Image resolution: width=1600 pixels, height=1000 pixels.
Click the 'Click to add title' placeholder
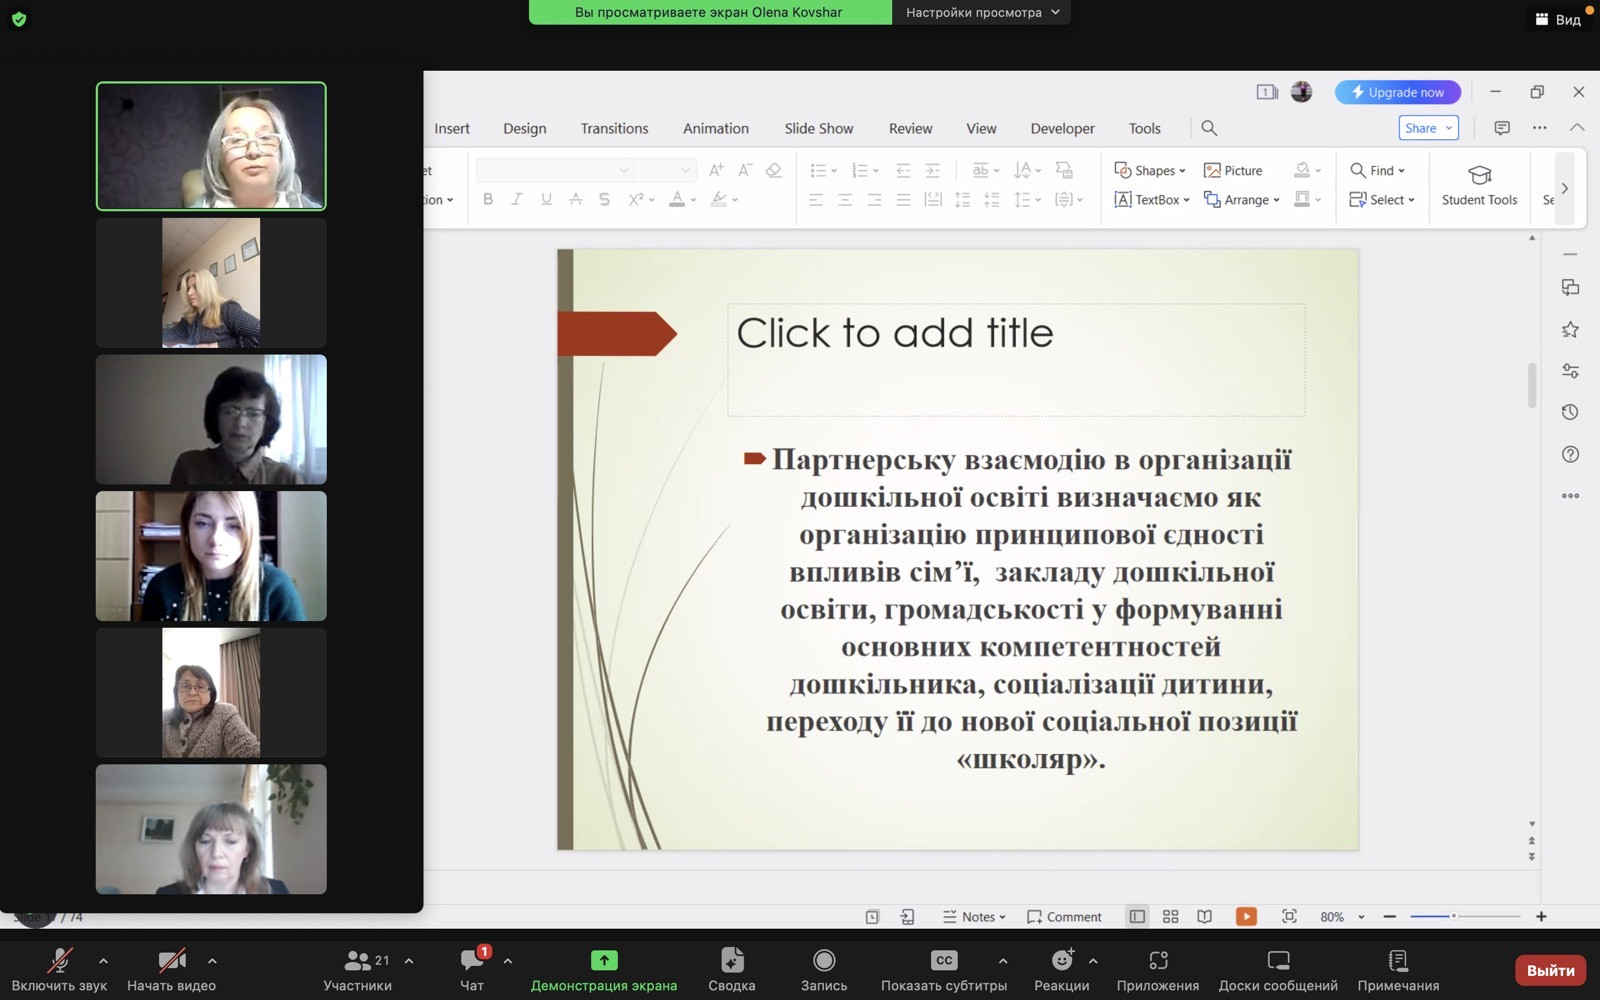pos(1015,358)
